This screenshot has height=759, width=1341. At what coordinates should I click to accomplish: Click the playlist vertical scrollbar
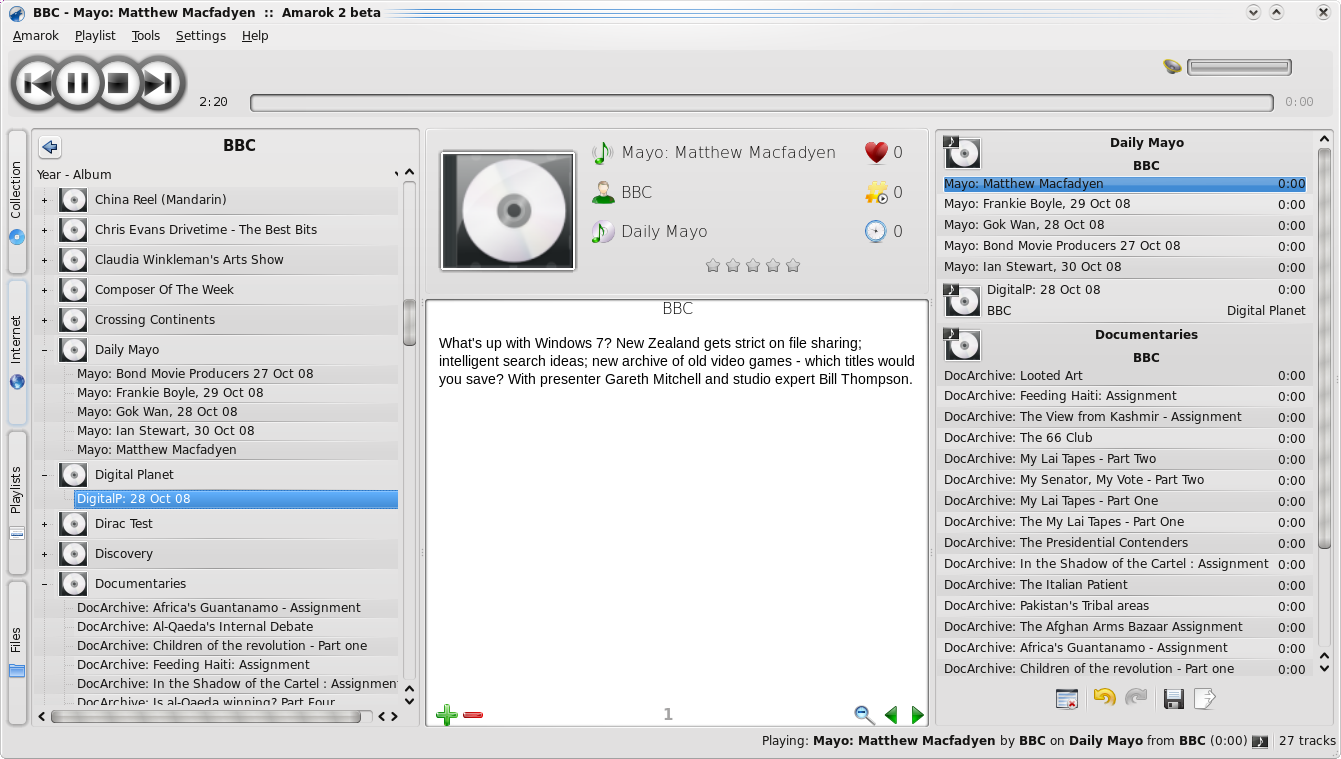coord(1324,347)
